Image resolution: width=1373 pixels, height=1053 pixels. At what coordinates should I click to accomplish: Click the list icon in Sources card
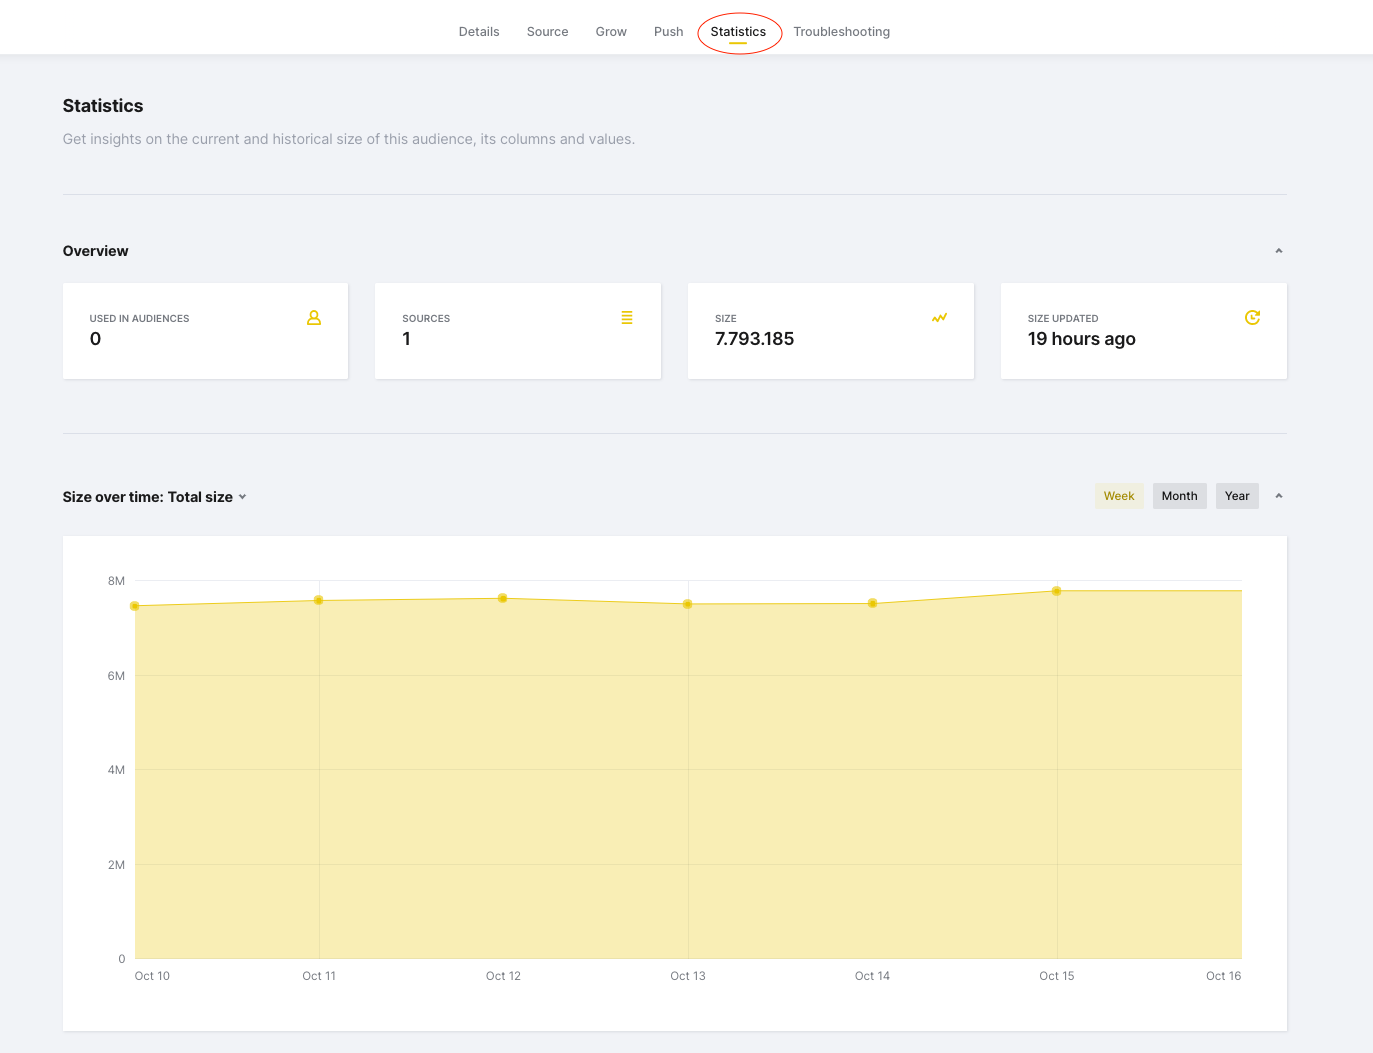627,318
